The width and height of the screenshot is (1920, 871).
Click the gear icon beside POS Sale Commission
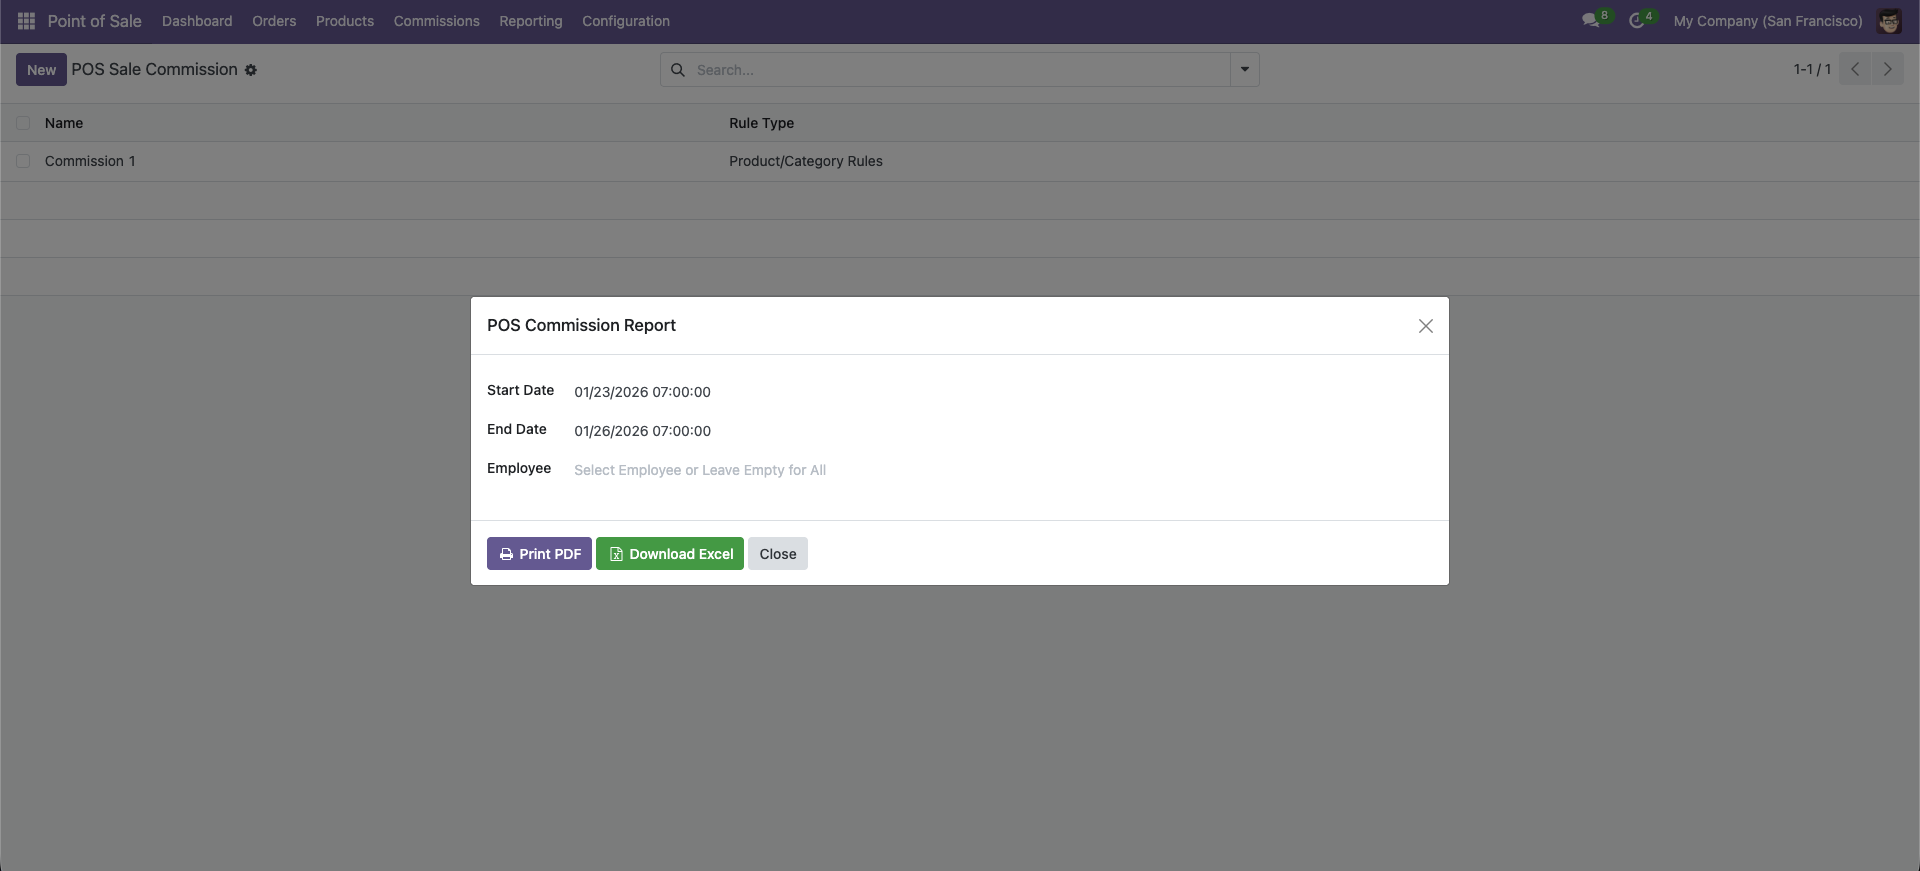click(251, 70)
